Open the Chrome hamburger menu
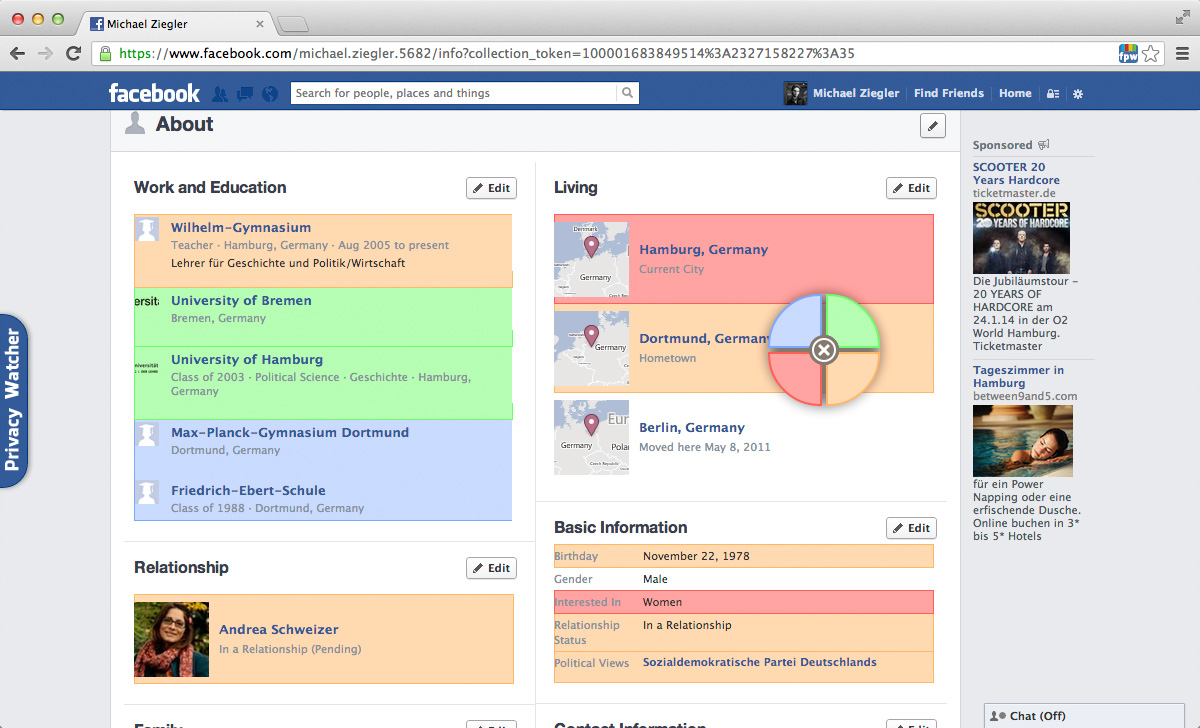1200x728 pixels. point(1181,54)
